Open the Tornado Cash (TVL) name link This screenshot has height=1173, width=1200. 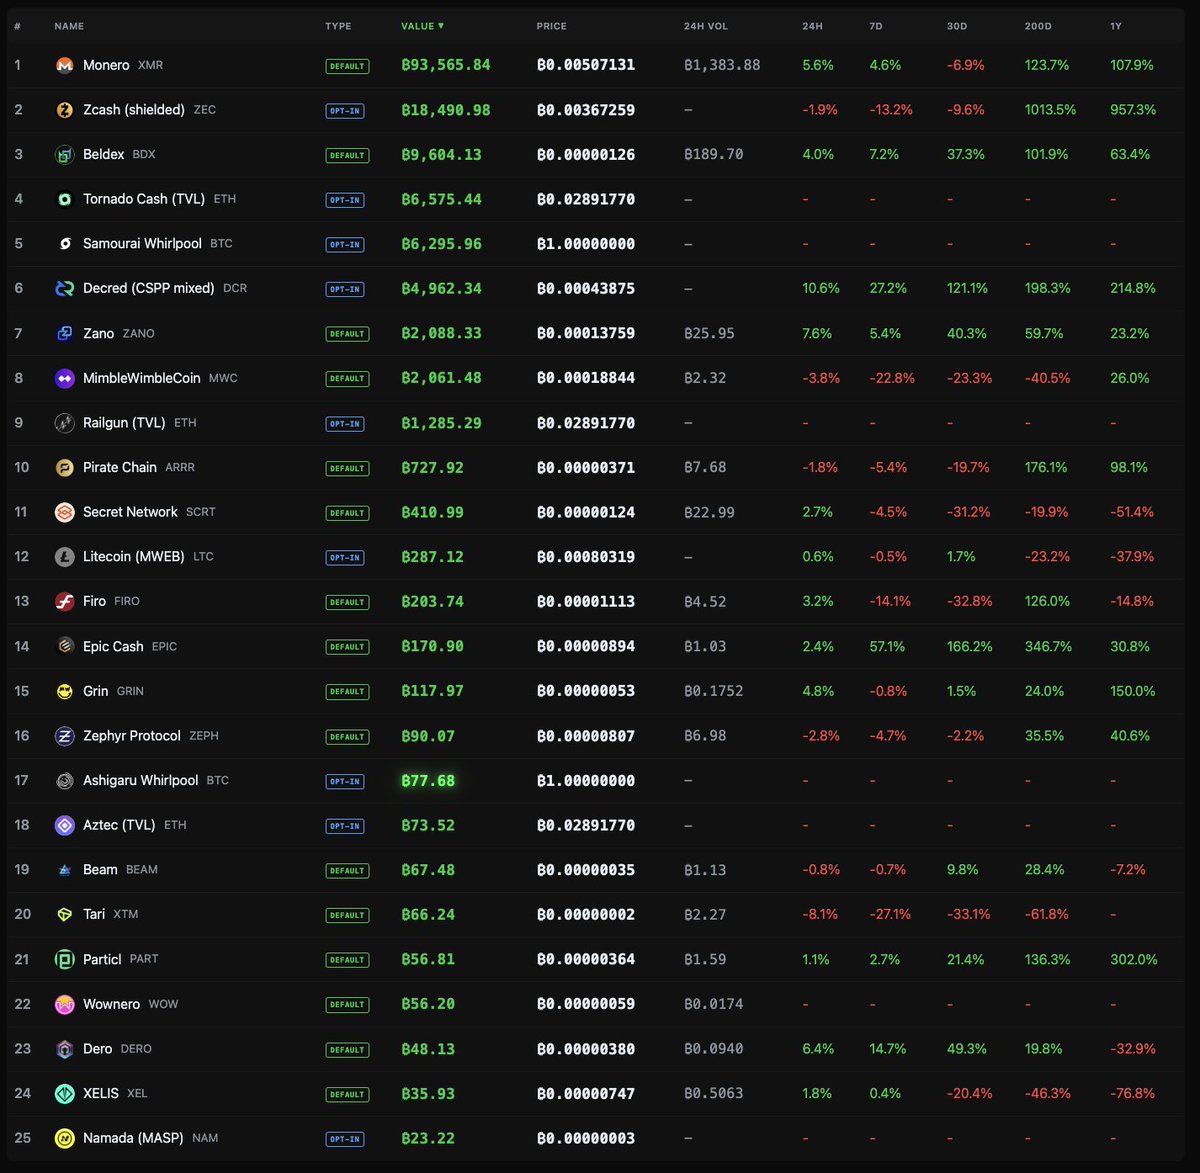pos(144,199)
